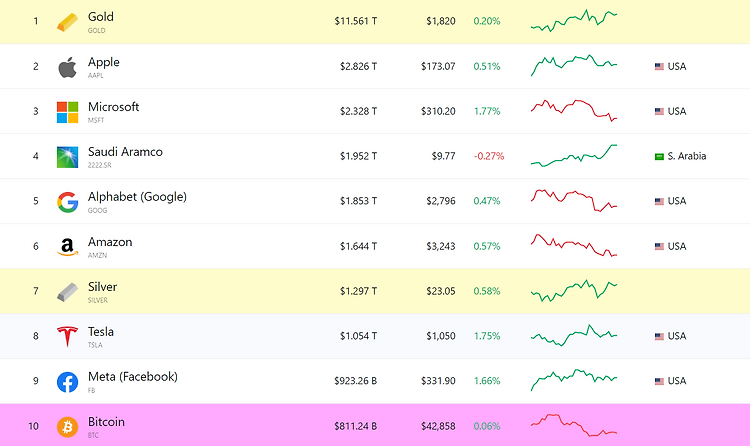The width and height of the screenshot is (750, 446).
Task: Click the USA flag in Apple row
Action: pyautogui.click(x=659, y=67)
